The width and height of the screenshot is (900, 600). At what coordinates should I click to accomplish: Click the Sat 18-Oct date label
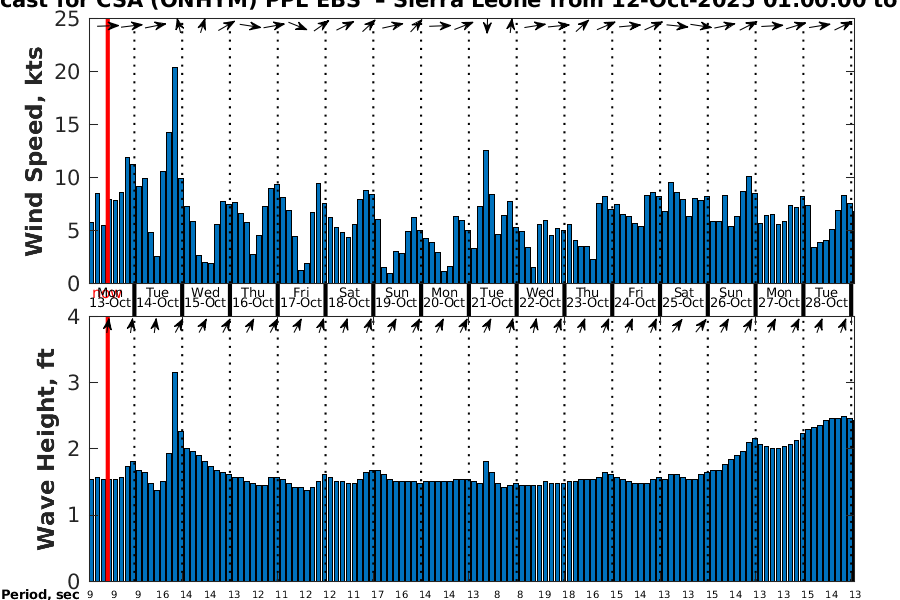[349, 297]
